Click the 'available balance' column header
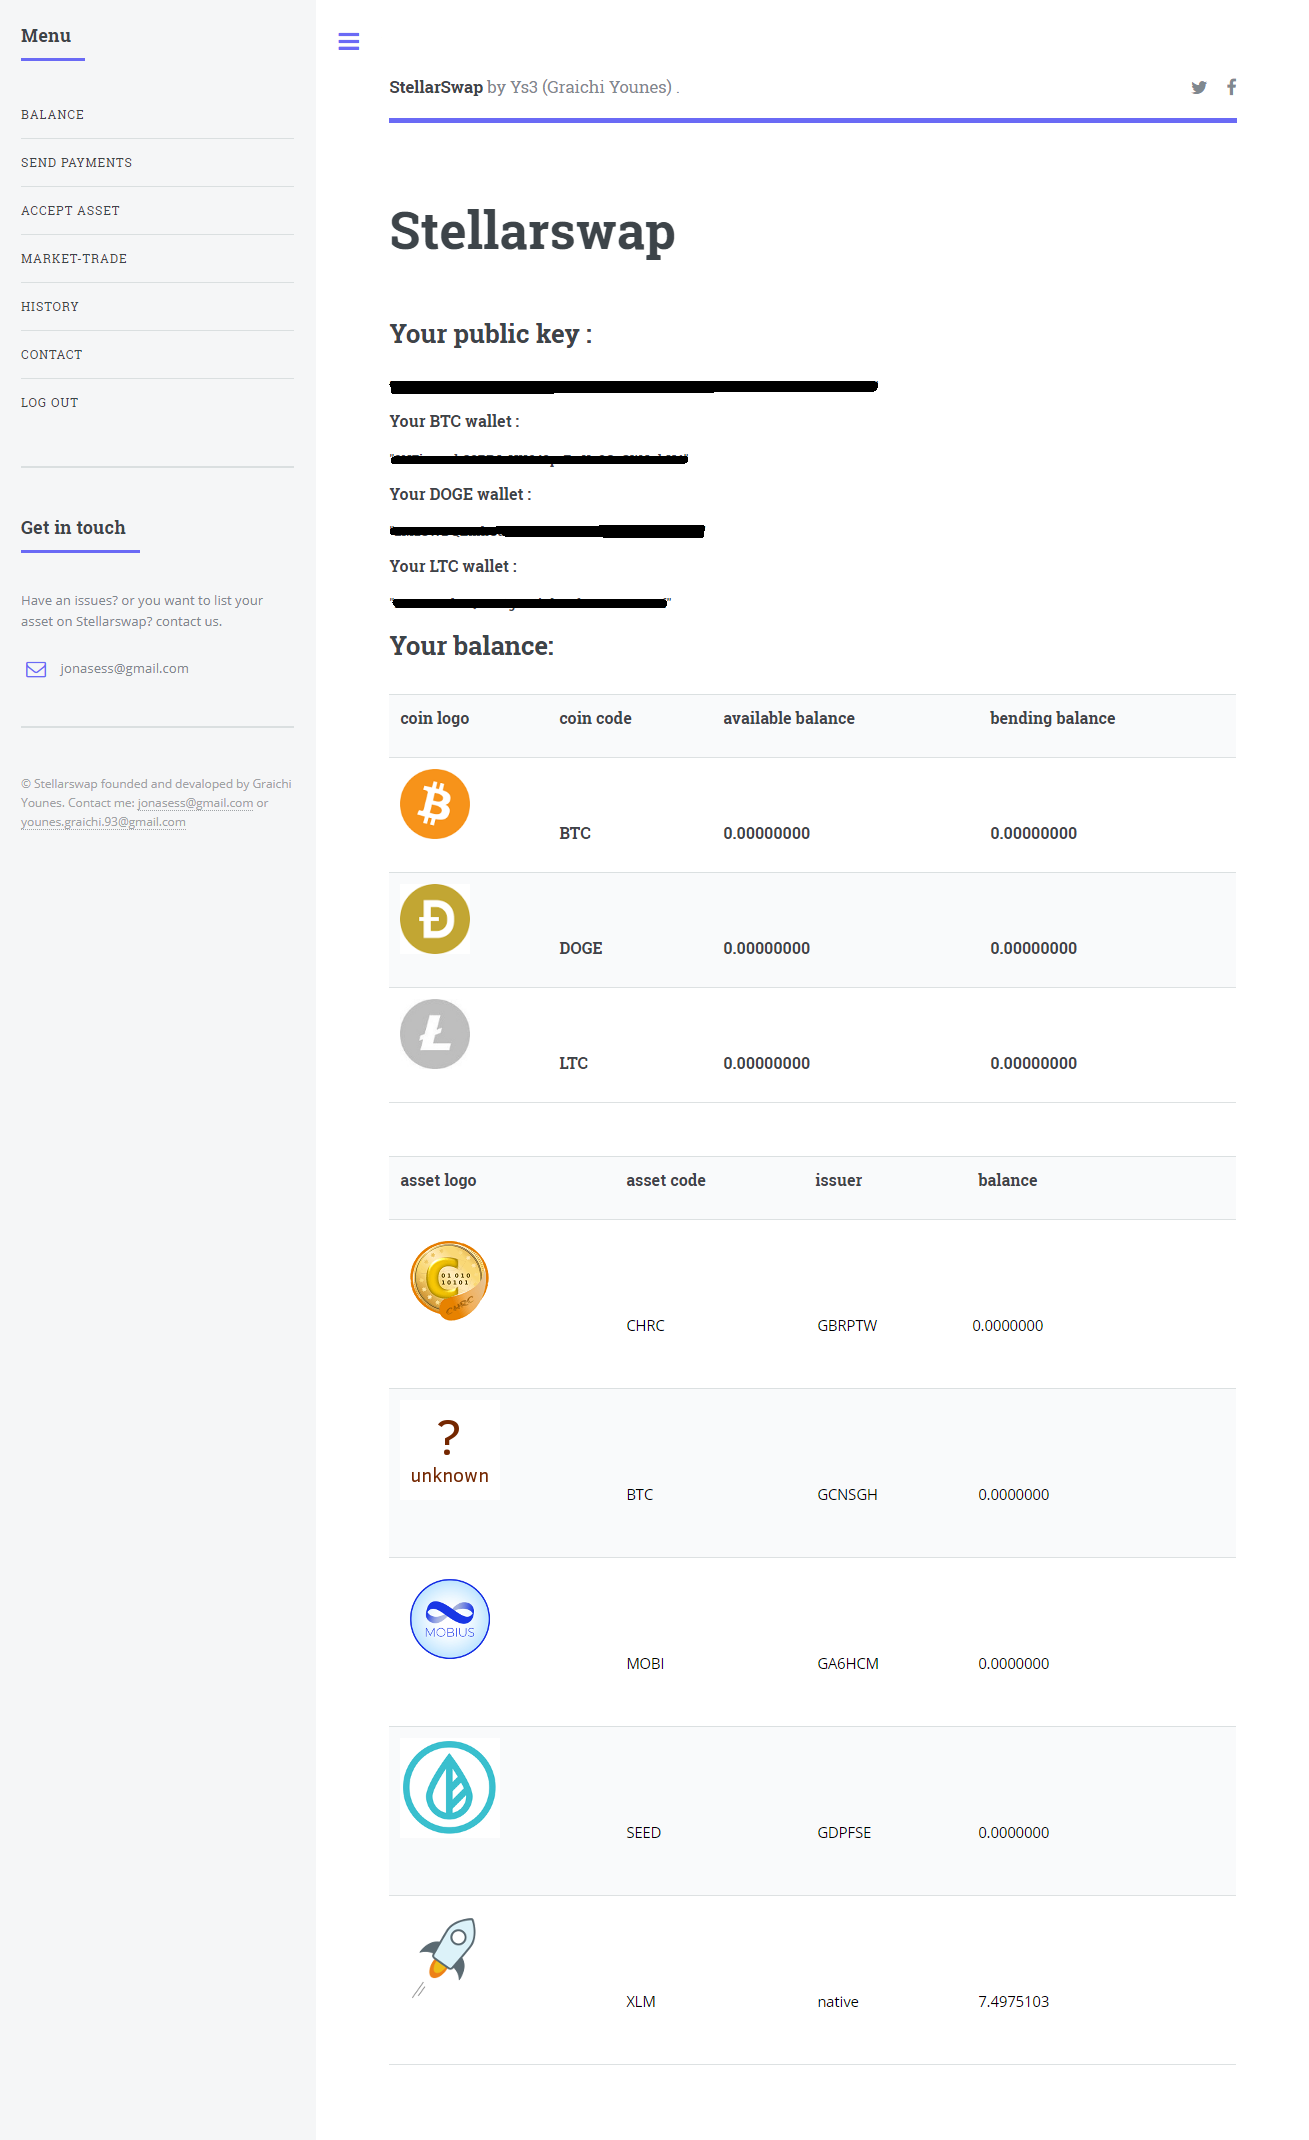1309x2140 pixels. point(789,718)
